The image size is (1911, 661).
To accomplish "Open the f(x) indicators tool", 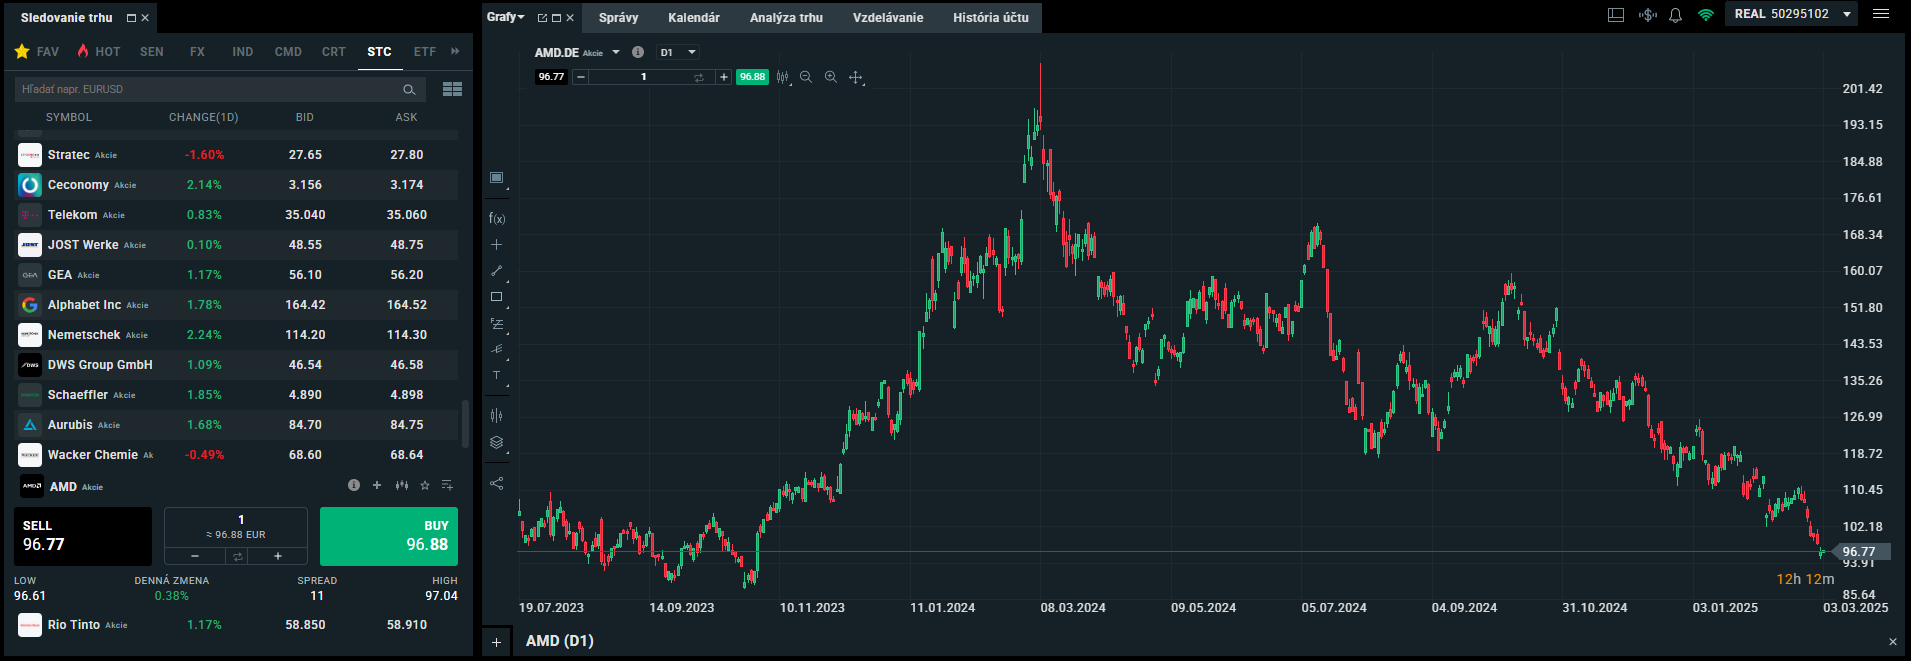I will tap(497, 218).
